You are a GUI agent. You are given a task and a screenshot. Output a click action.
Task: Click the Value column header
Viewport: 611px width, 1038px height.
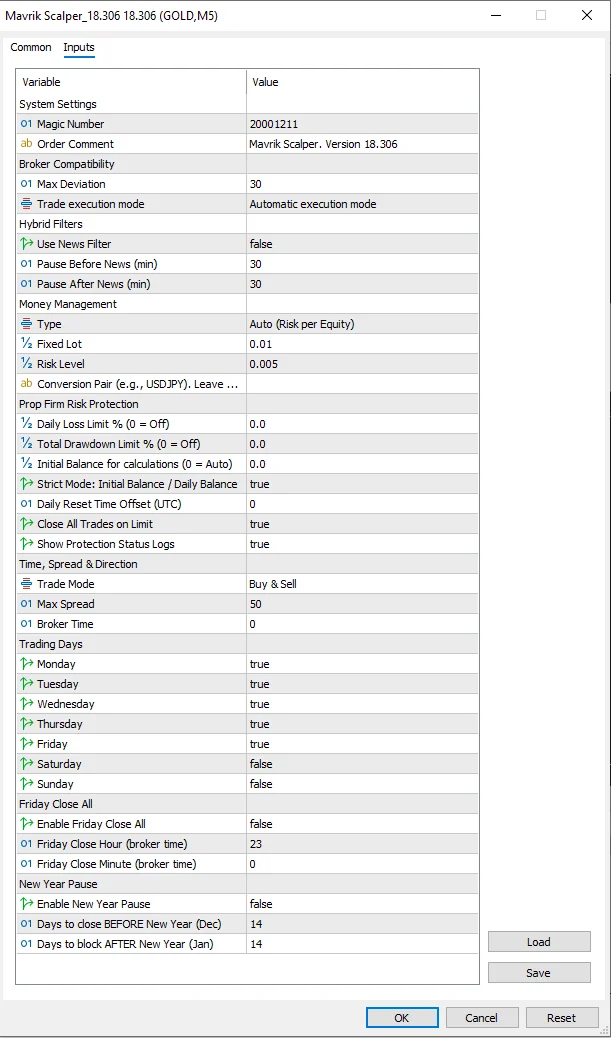(362, 82)
